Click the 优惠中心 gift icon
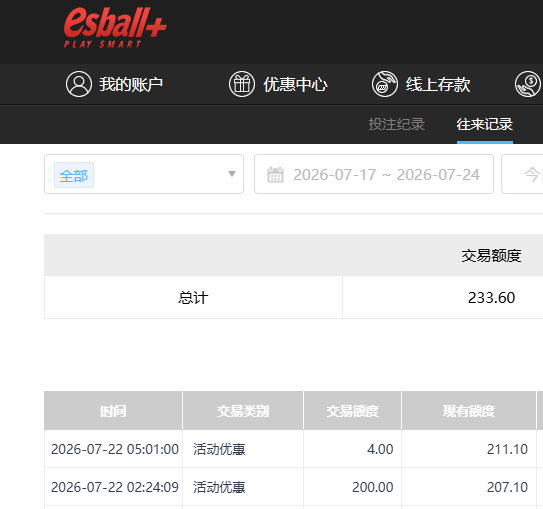This screenshot has width=543, height=509. tap(242, 84)
